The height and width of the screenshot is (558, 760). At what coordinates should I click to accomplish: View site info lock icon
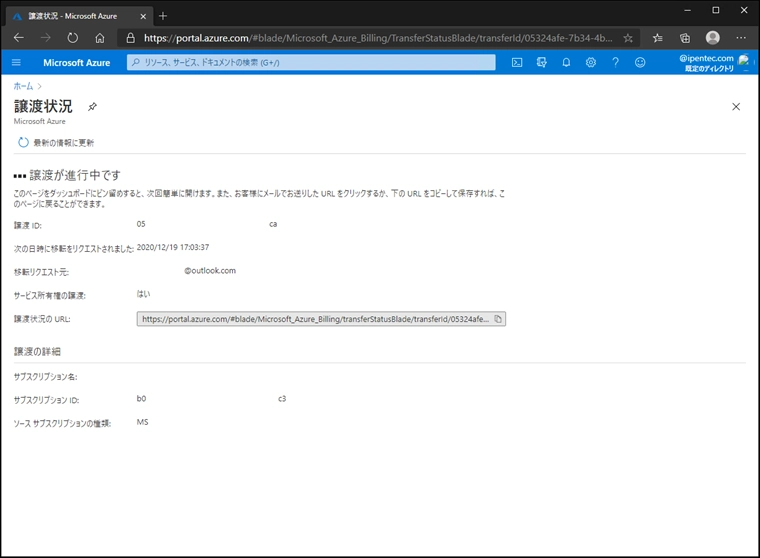tap(130, 38)
